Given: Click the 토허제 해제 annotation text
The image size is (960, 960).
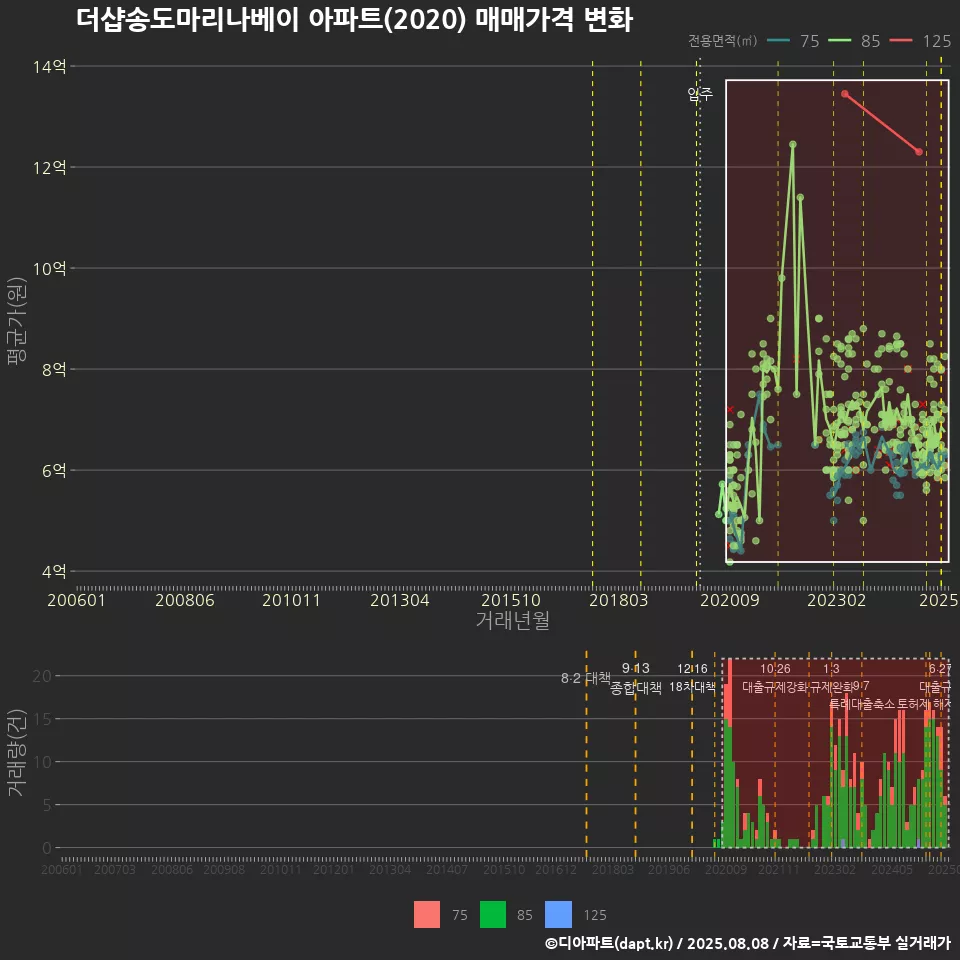Looking at the screenshot, I should click(924, 704).
